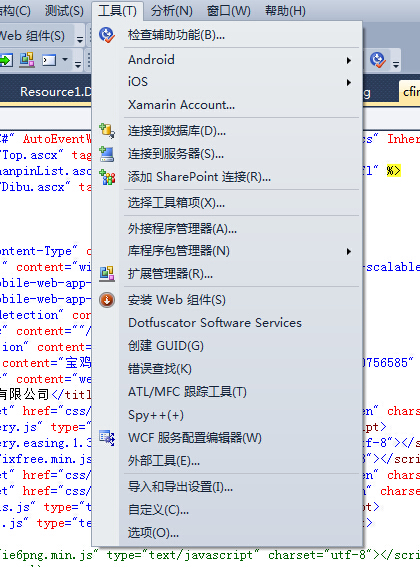Click the WCF Service Configuration Editor icon
Viewport: 420px width, 567px height.
tap(107, 438)
